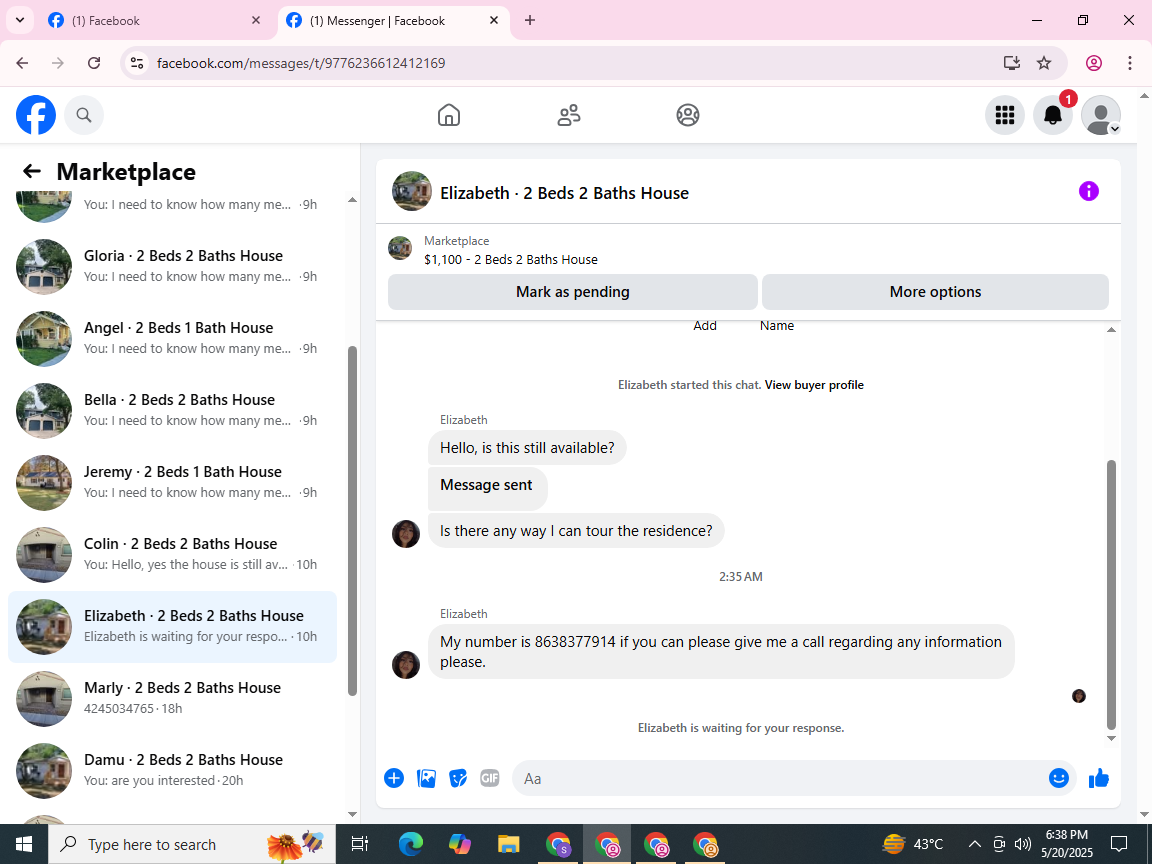
Task: Open the account profile avatar menu
Action: 1101,115
